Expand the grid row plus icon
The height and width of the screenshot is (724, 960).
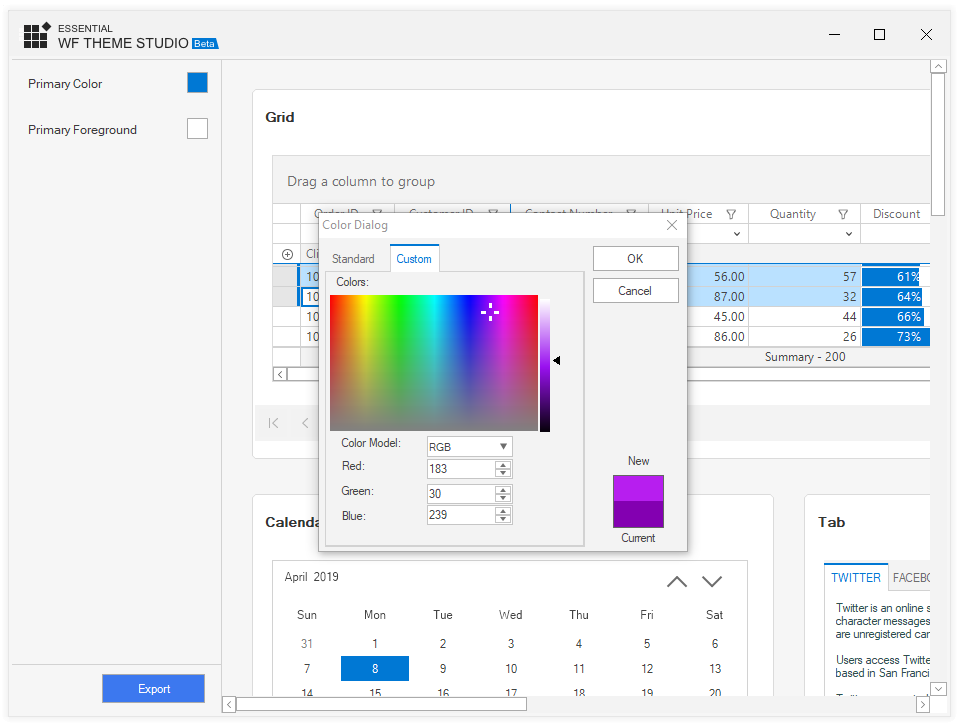point(287,254)
